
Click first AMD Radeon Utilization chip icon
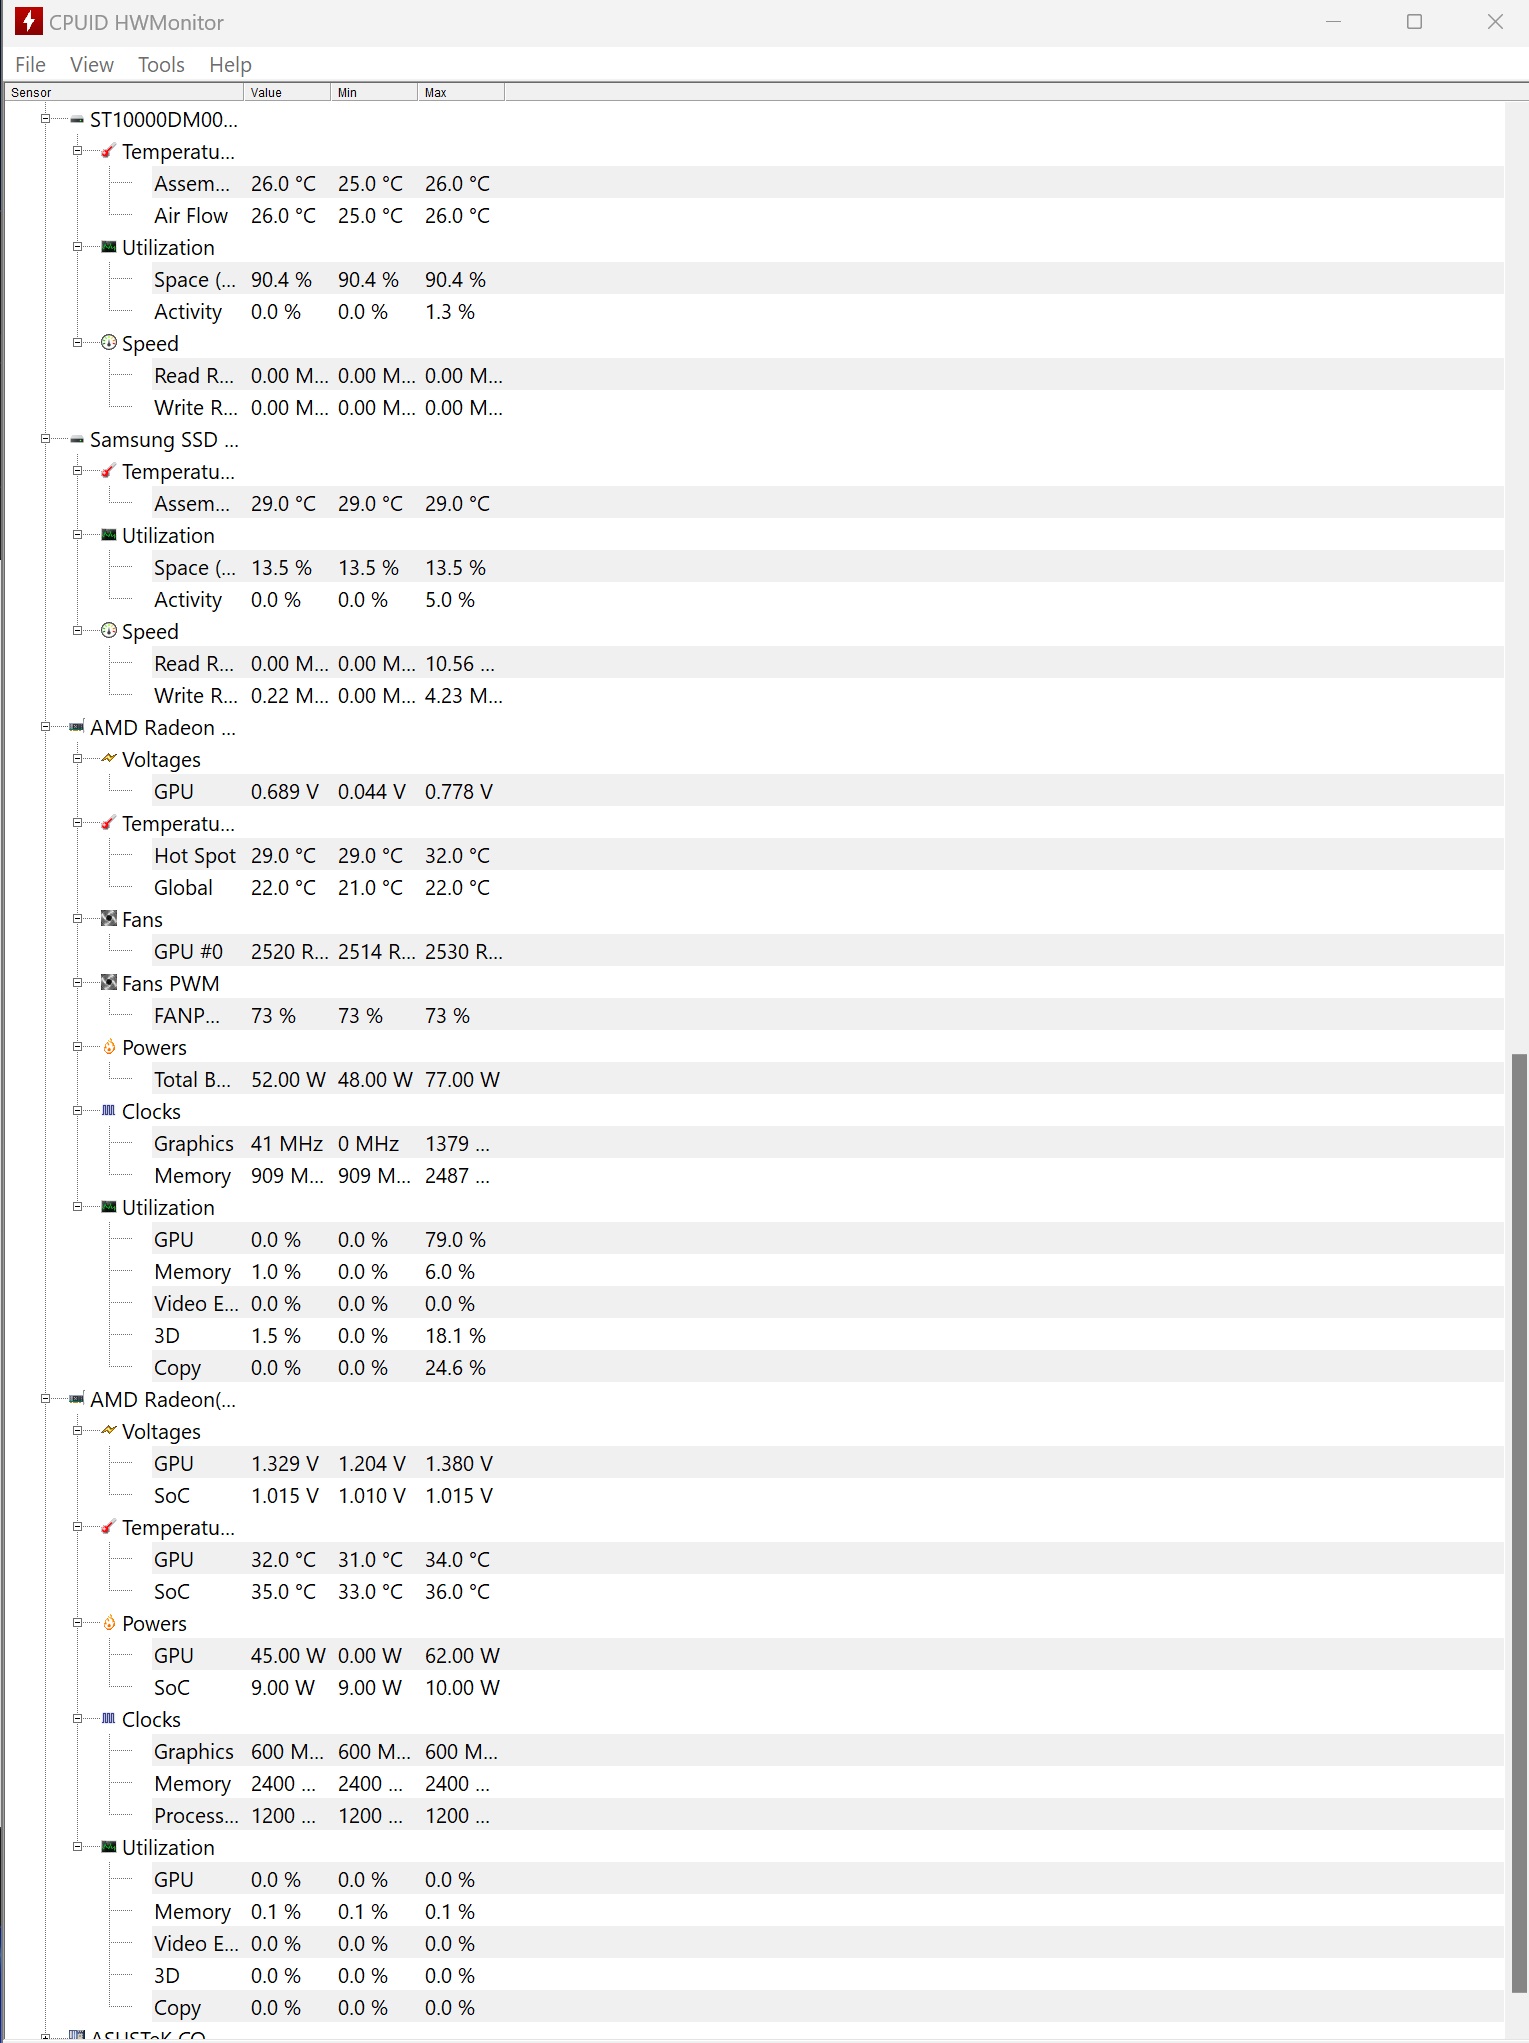coord(109,1207)
